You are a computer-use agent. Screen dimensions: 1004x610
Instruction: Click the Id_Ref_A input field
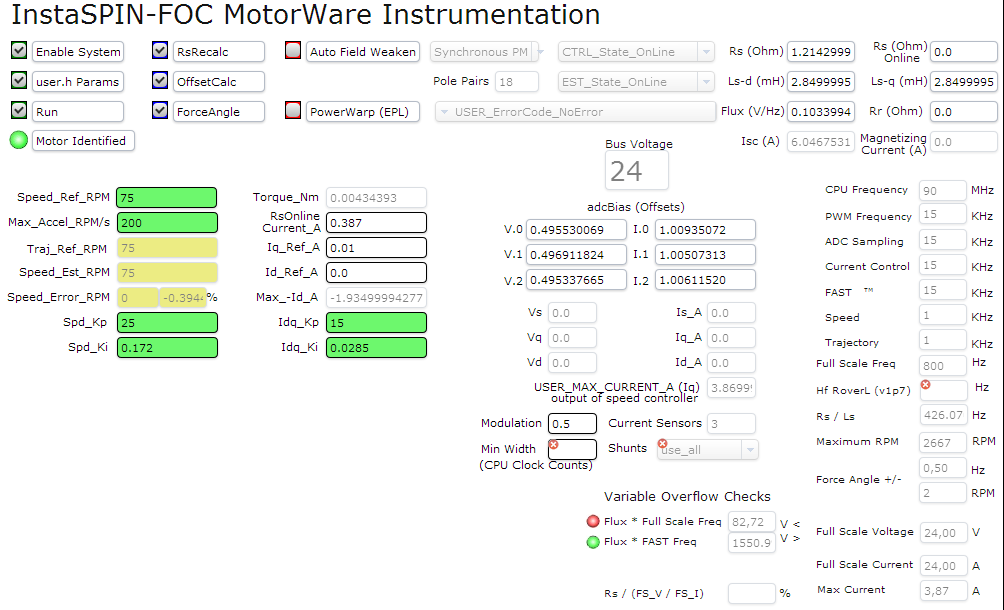376,273
